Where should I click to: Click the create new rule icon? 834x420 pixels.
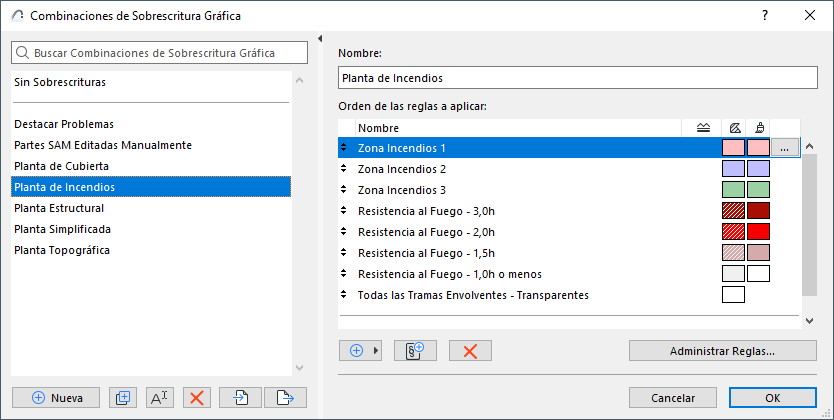click(x=416, y=350)
